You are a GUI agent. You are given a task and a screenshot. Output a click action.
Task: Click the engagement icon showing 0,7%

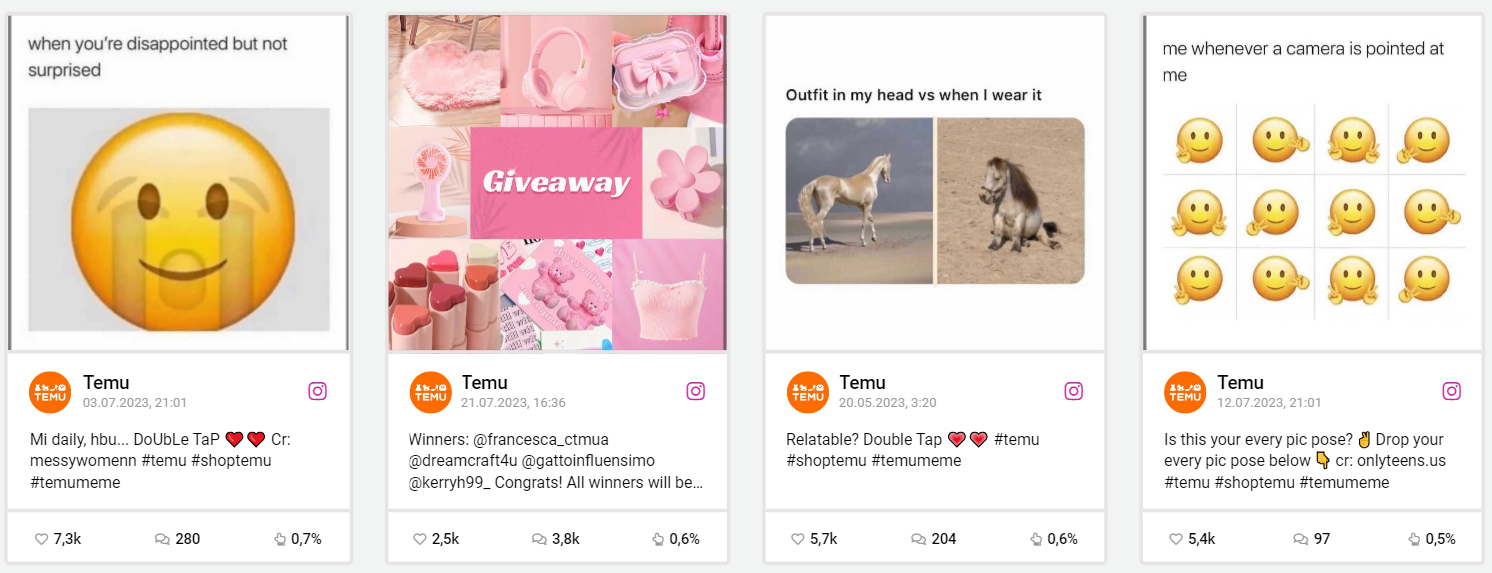tap(280, 539)
